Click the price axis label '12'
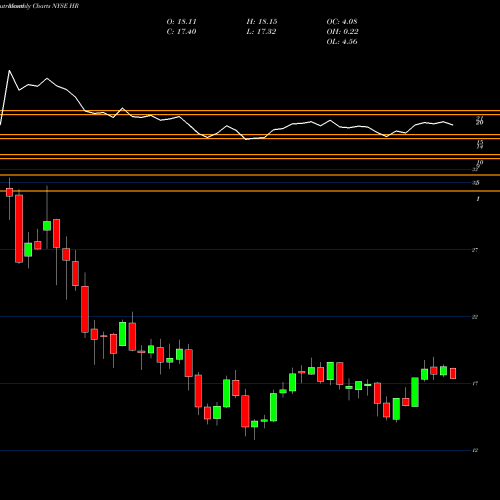Image resolution: width=500 pixels, height=500 pixels. pos(475,450)
